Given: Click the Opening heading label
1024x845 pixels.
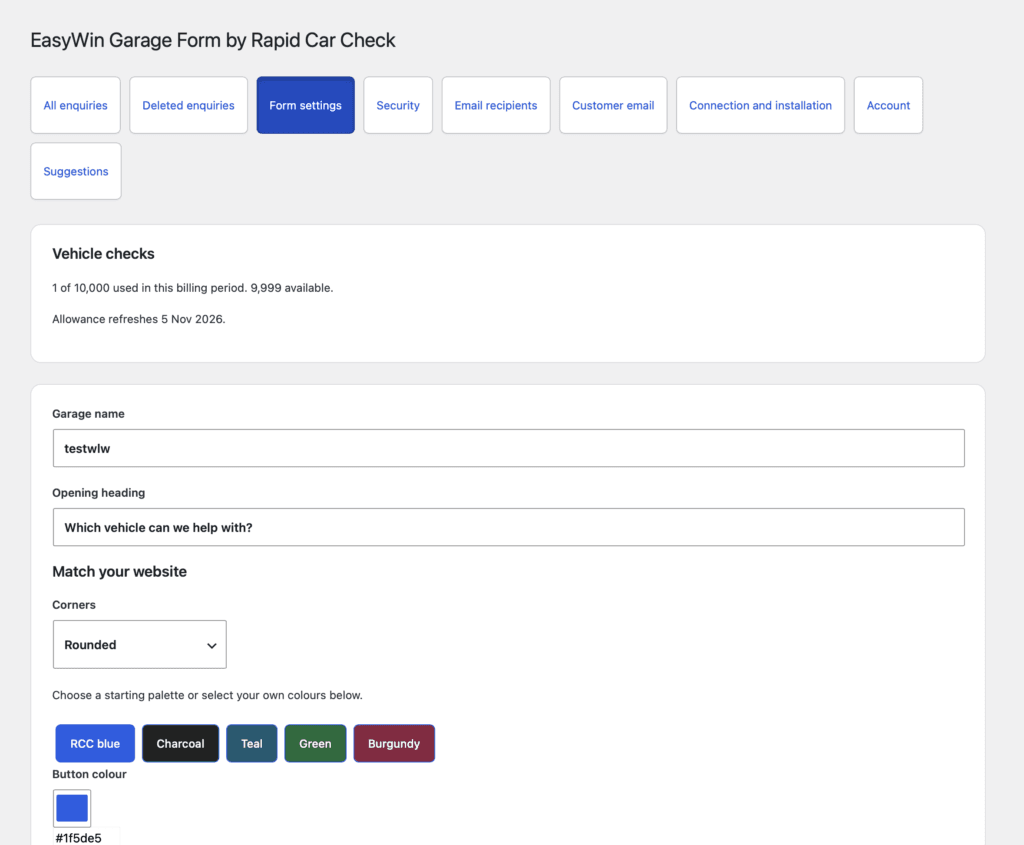Looking at the screenshot, I should (x=99, y=493).
